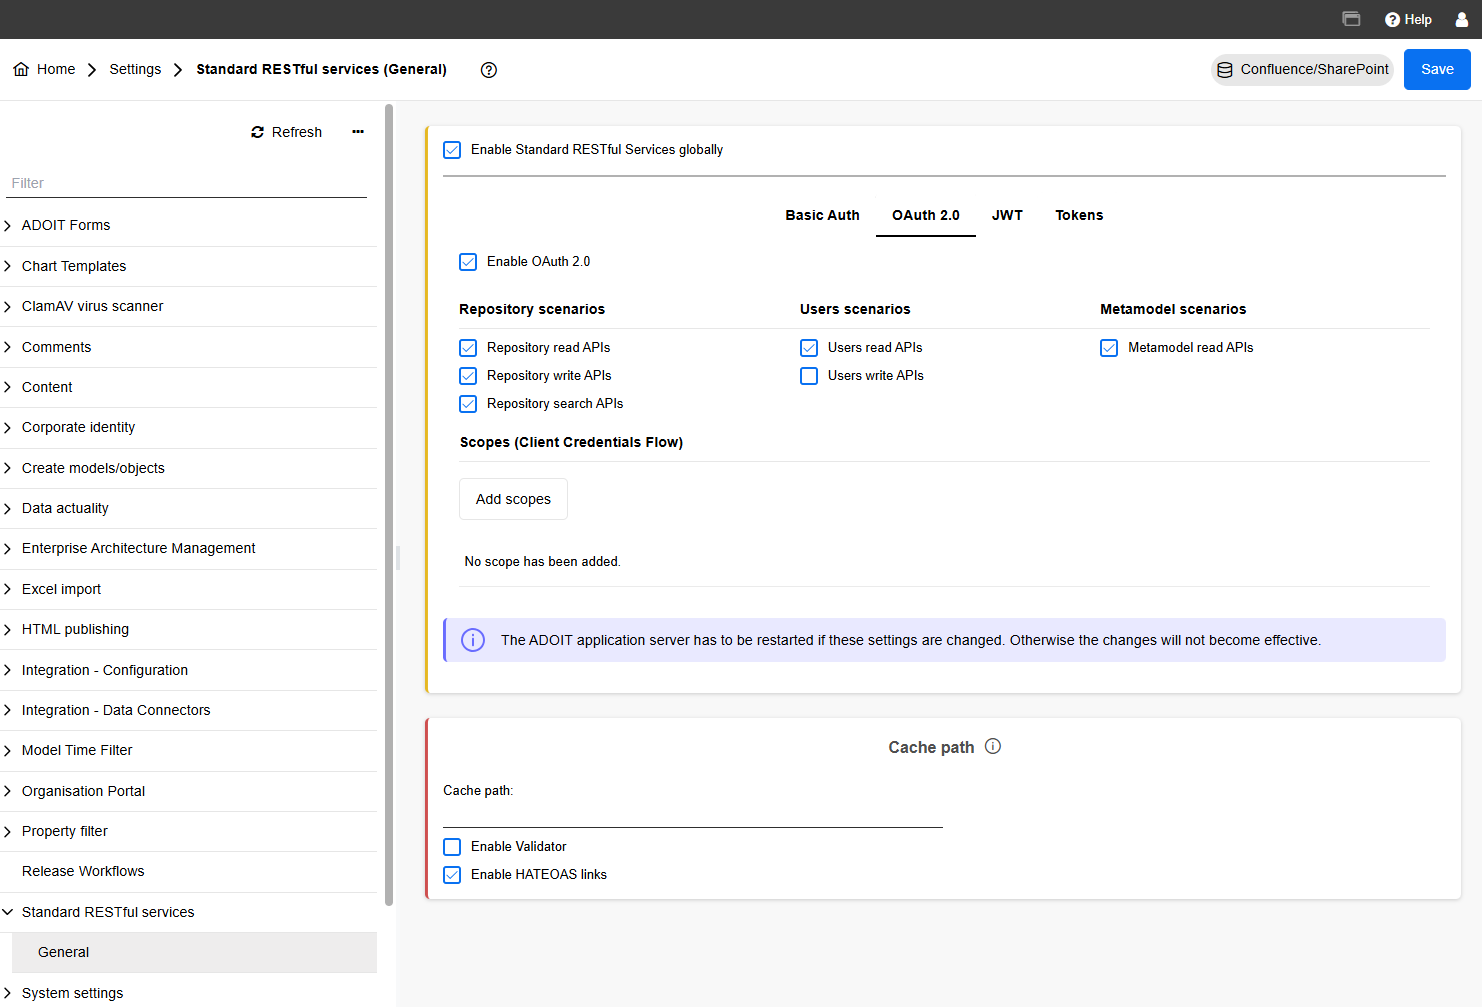Image resolution: width=1482 pixels, height=1007 pixels.
Task: Click the Save button
Action: 1436,70
